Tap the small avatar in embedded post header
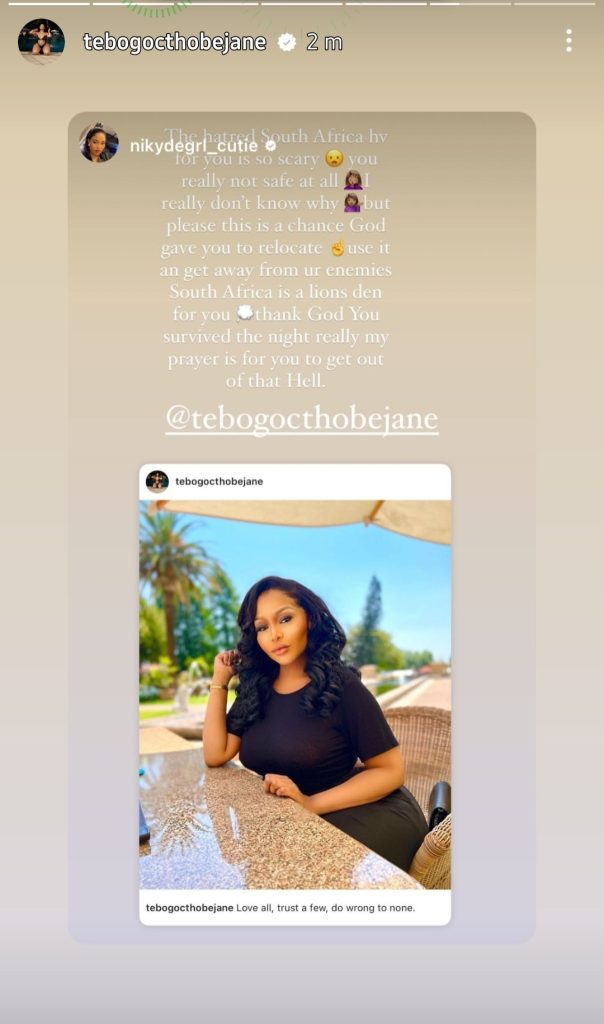This screenshot has width=604, height=1024. pos(157,481)
